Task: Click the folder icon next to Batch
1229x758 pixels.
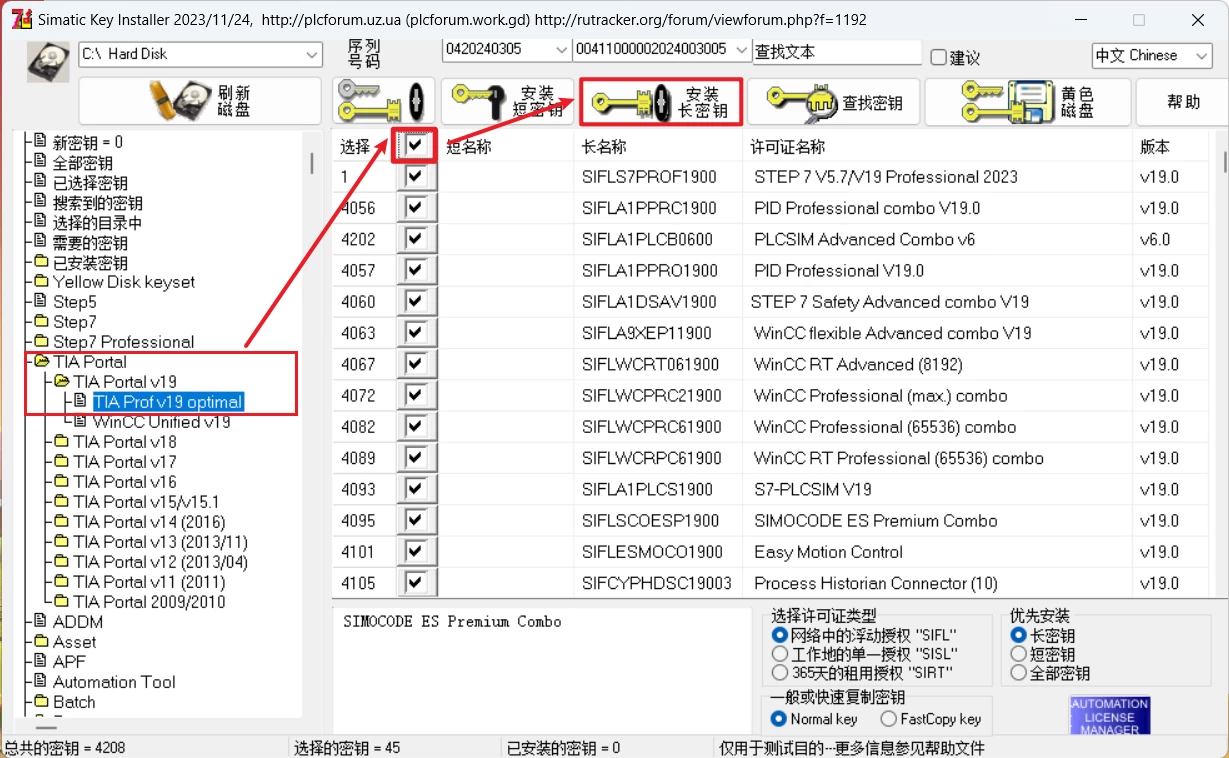Action: (40, 702)
